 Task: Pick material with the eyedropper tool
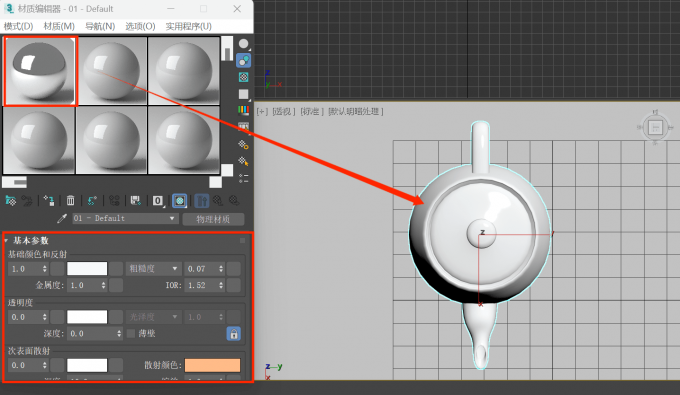click(62, 219)
